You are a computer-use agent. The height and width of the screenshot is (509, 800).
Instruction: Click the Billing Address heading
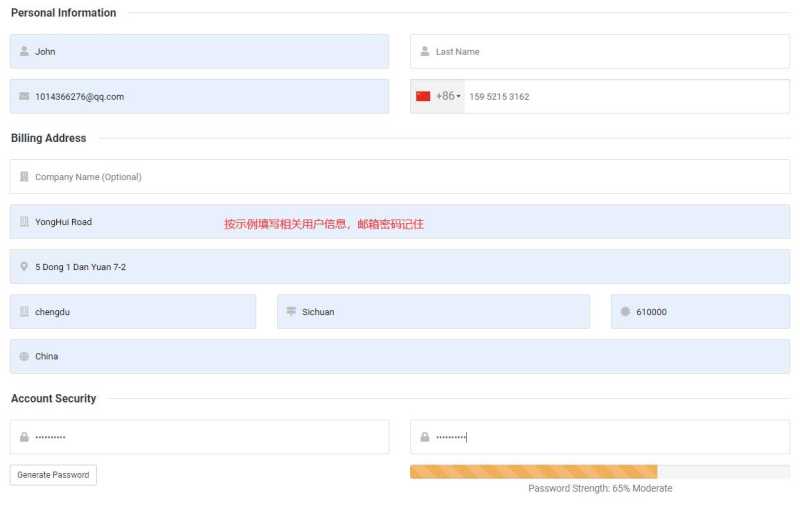click(x=48, y=138)
